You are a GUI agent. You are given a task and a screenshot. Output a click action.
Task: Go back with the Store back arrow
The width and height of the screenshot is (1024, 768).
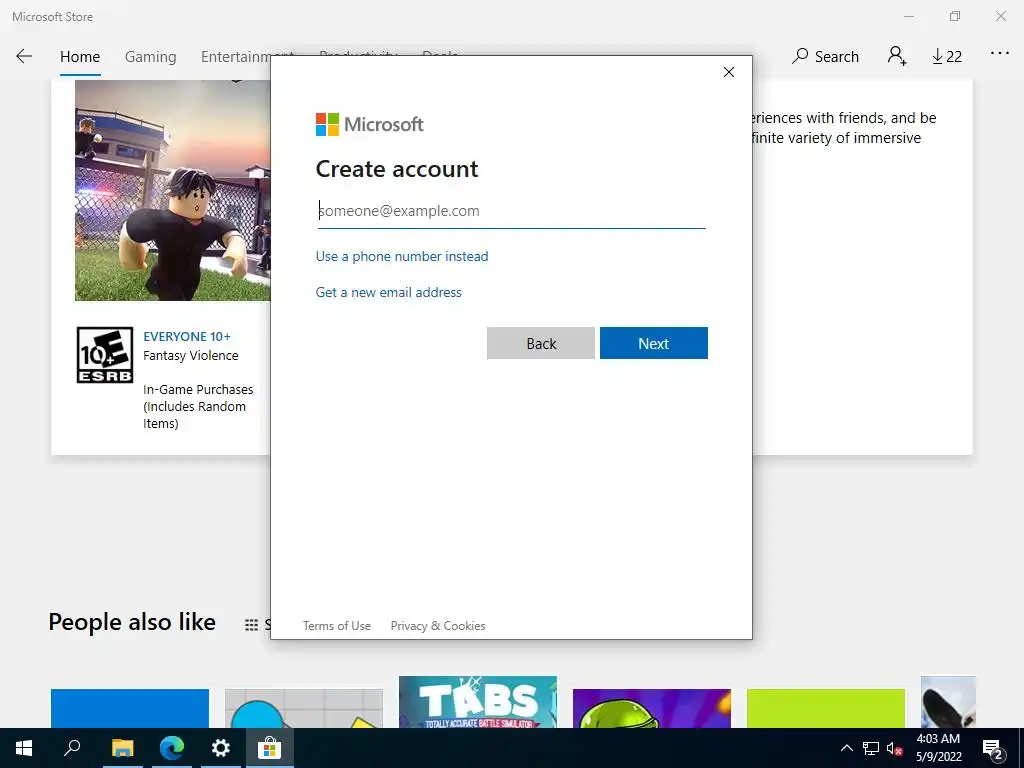[x=24, y=57]
